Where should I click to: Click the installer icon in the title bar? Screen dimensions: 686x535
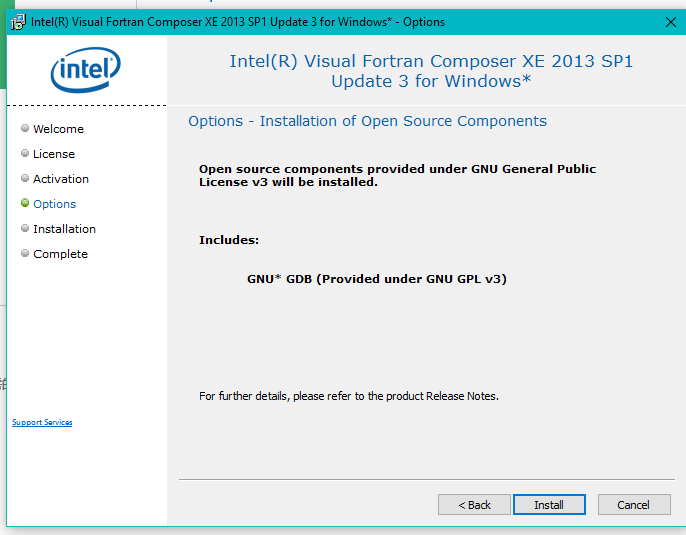[x=18, y=22]
